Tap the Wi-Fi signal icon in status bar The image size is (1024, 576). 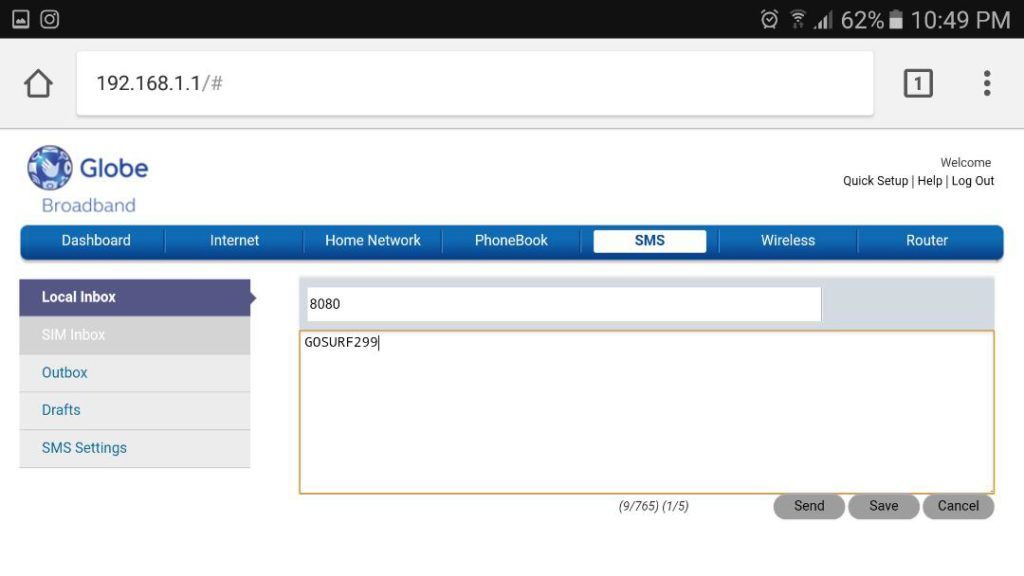797,20
